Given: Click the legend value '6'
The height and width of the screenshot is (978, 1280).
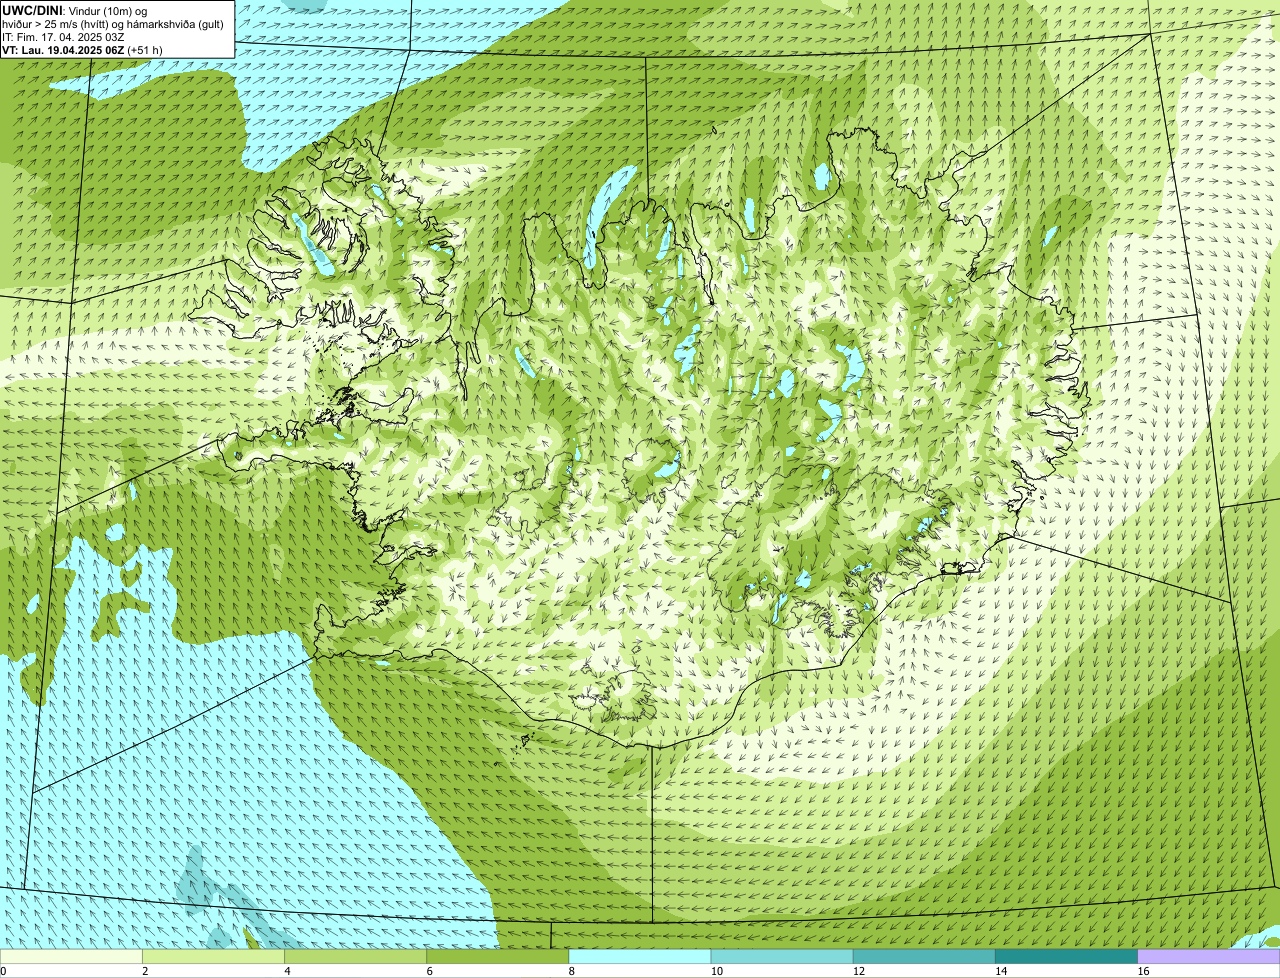Looking at the screenshot, I should pos(429,971).
